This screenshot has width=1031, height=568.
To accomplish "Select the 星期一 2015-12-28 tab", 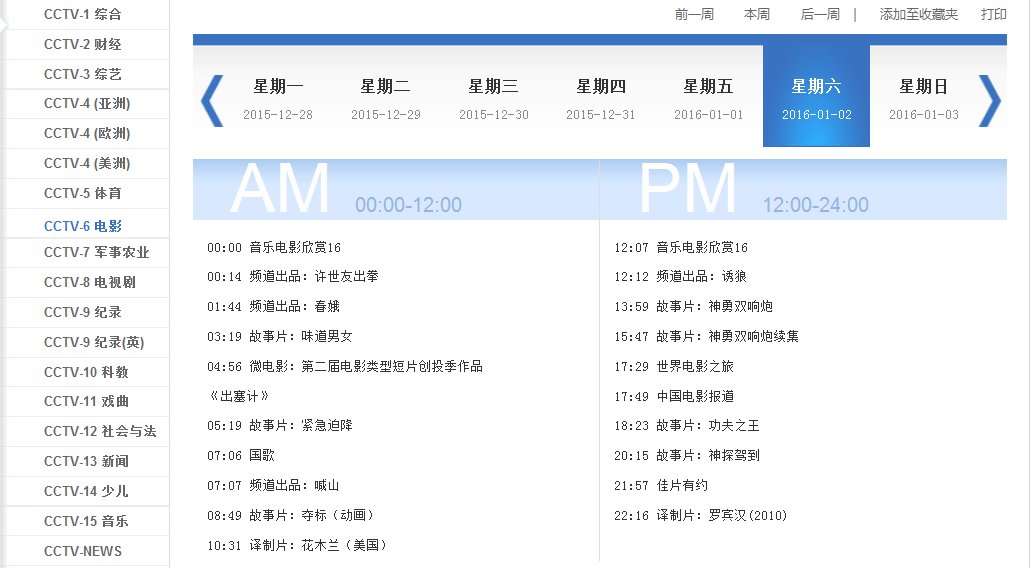I will (278, 99).
